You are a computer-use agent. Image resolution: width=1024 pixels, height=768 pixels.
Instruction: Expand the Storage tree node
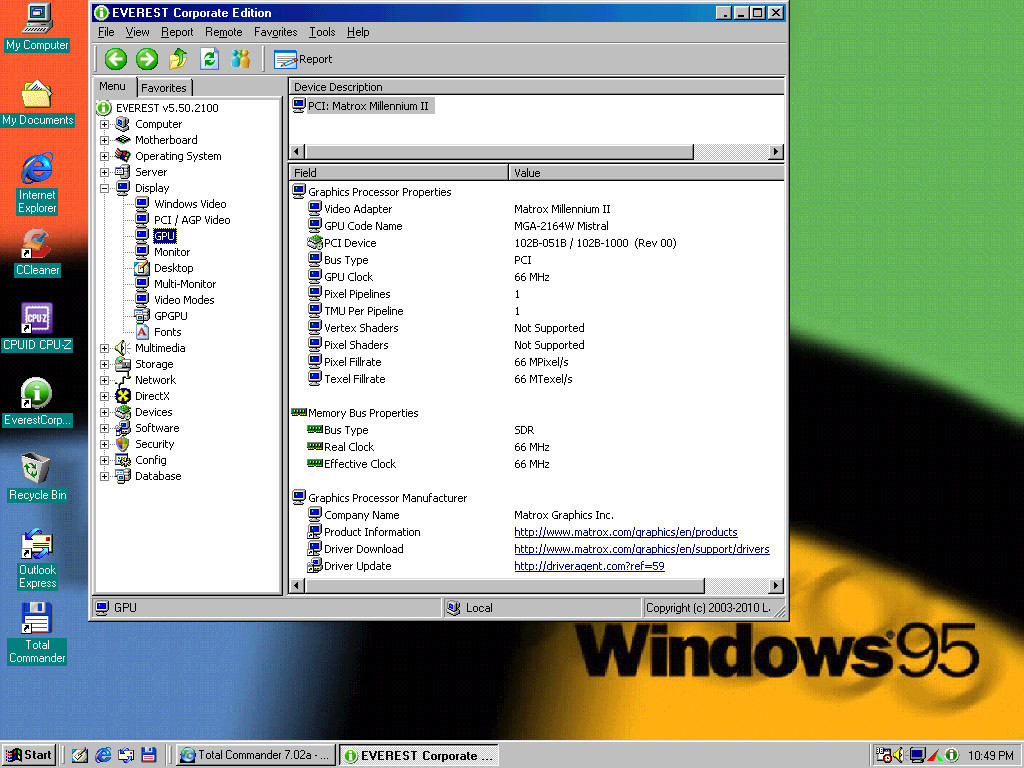104,364
